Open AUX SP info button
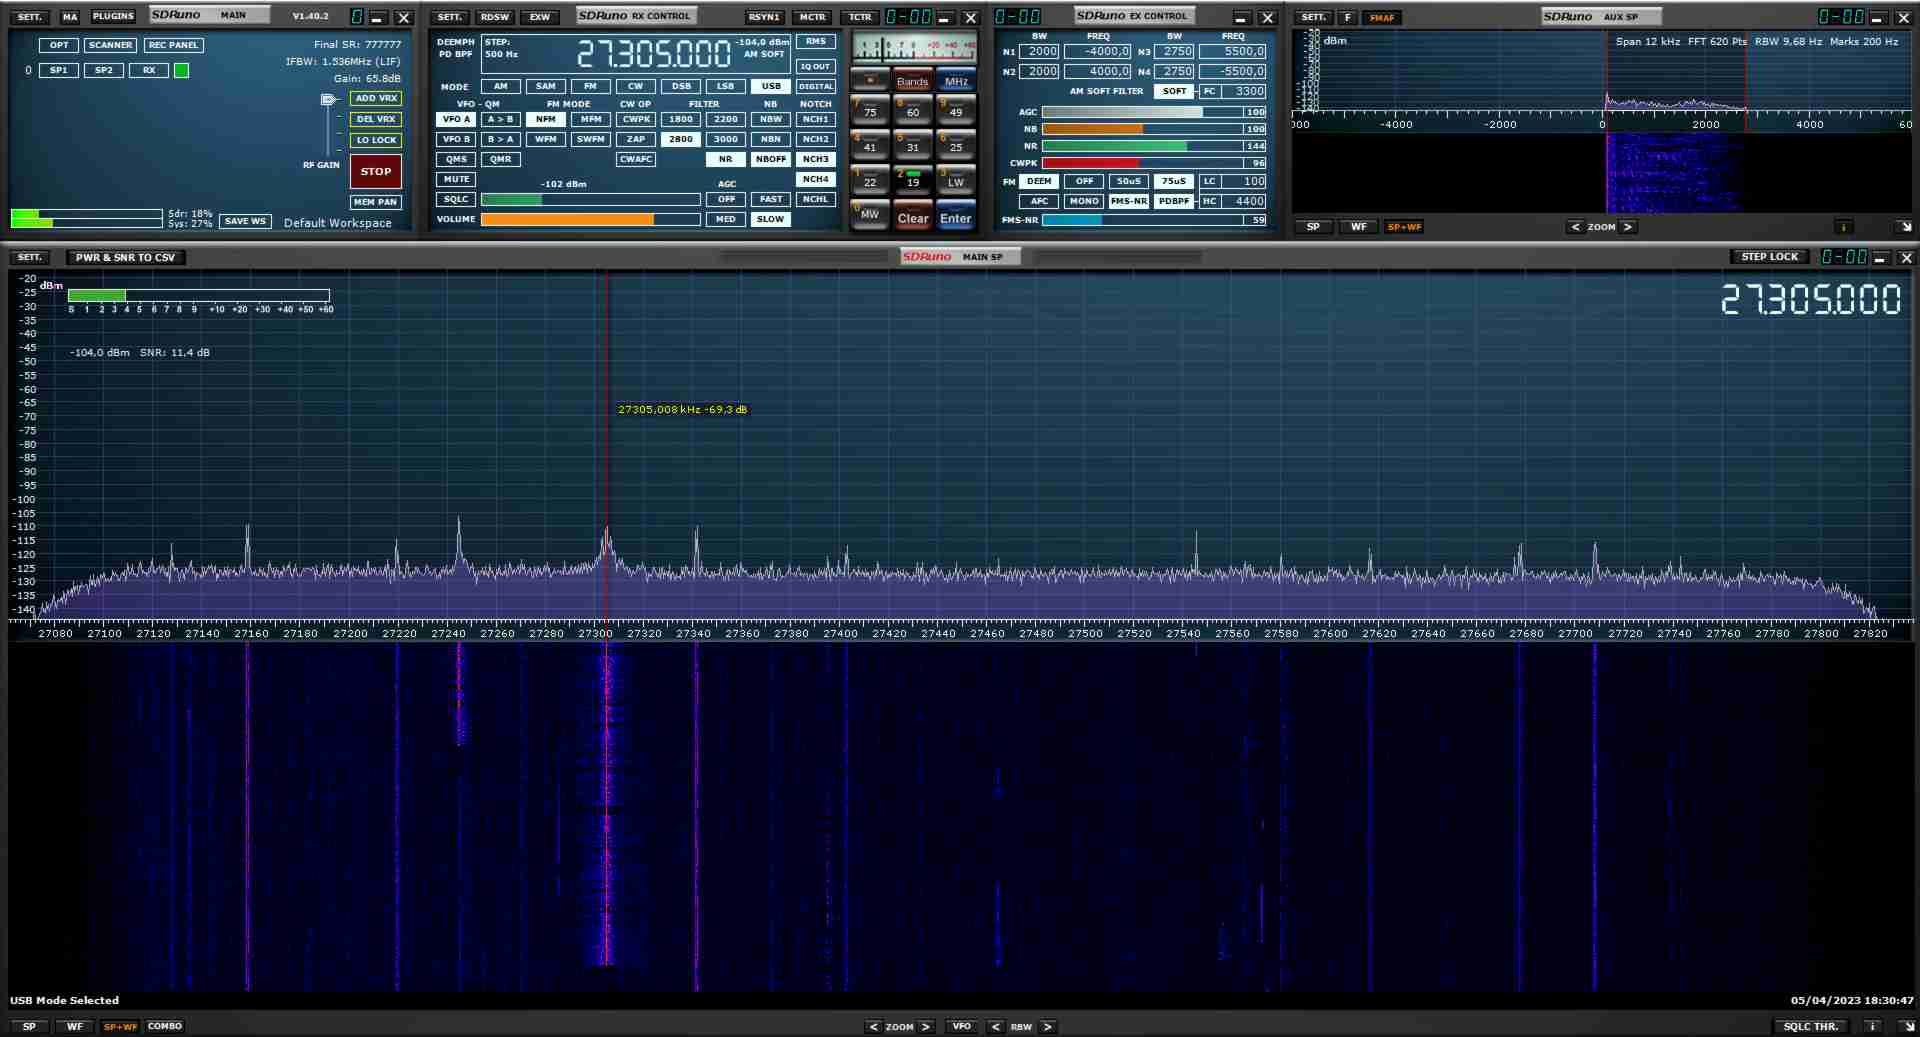The width and height of the screenshot is (1920, 1037). point(1843,227)
